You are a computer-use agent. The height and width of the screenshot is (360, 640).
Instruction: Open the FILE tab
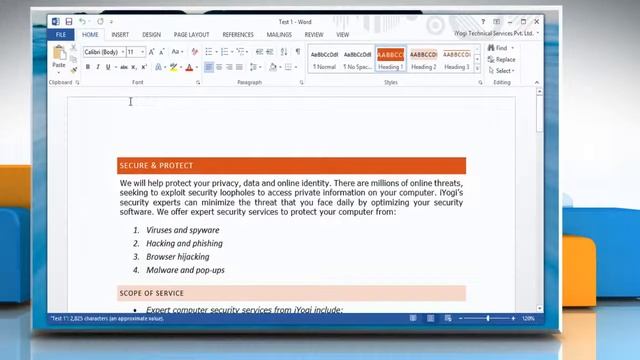(x=61, y=35)
